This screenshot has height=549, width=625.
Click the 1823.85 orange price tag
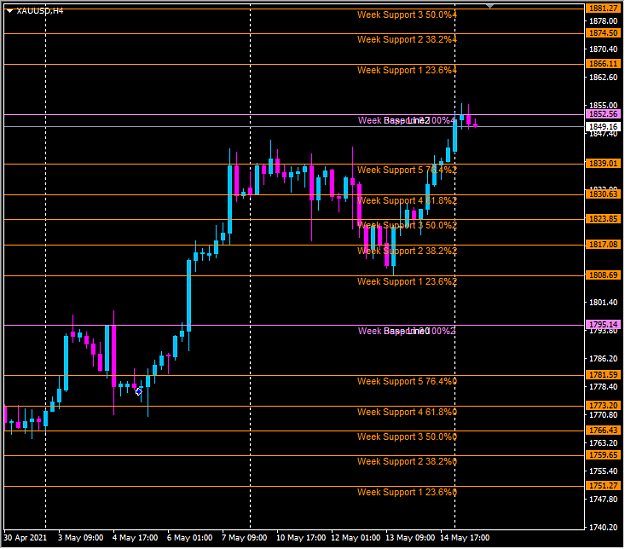click(603, 219)
